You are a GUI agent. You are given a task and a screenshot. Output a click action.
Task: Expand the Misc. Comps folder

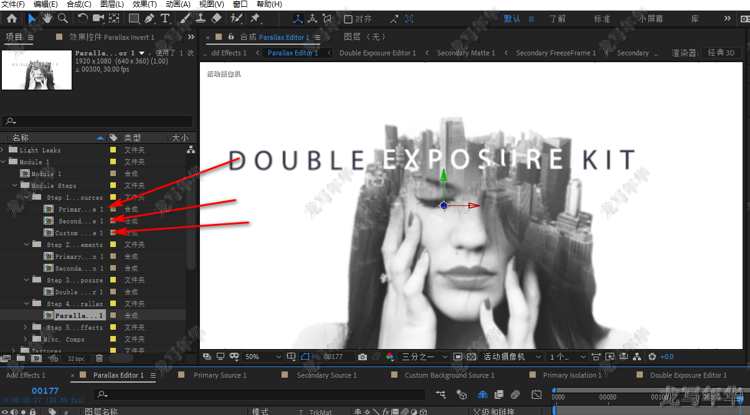click(x=26, y=339)
